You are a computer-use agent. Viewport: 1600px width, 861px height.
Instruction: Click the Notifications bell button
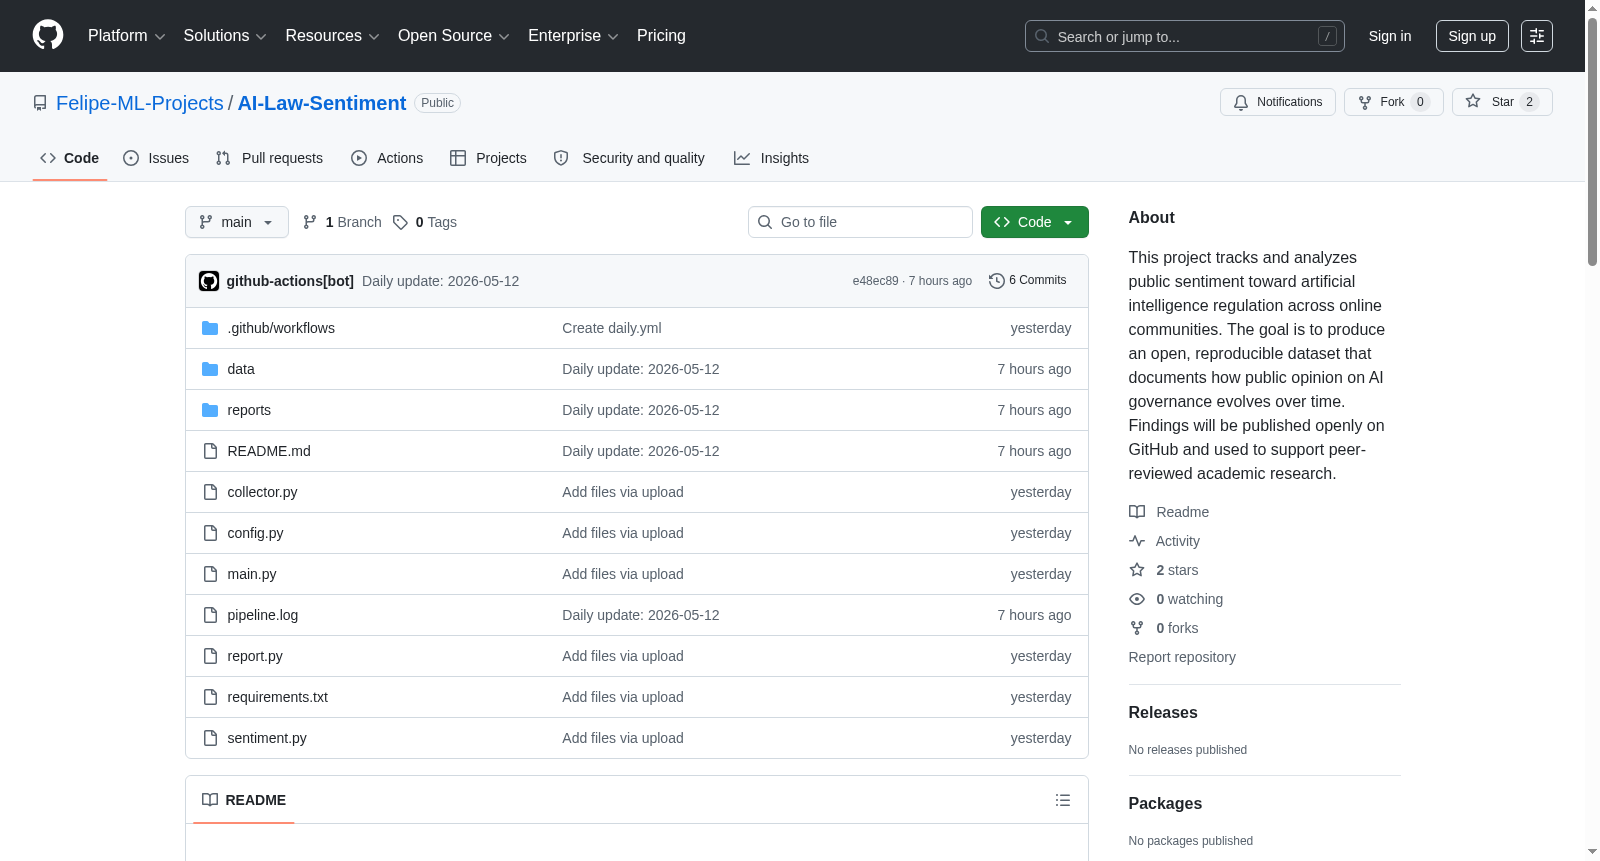[1278, 102]
